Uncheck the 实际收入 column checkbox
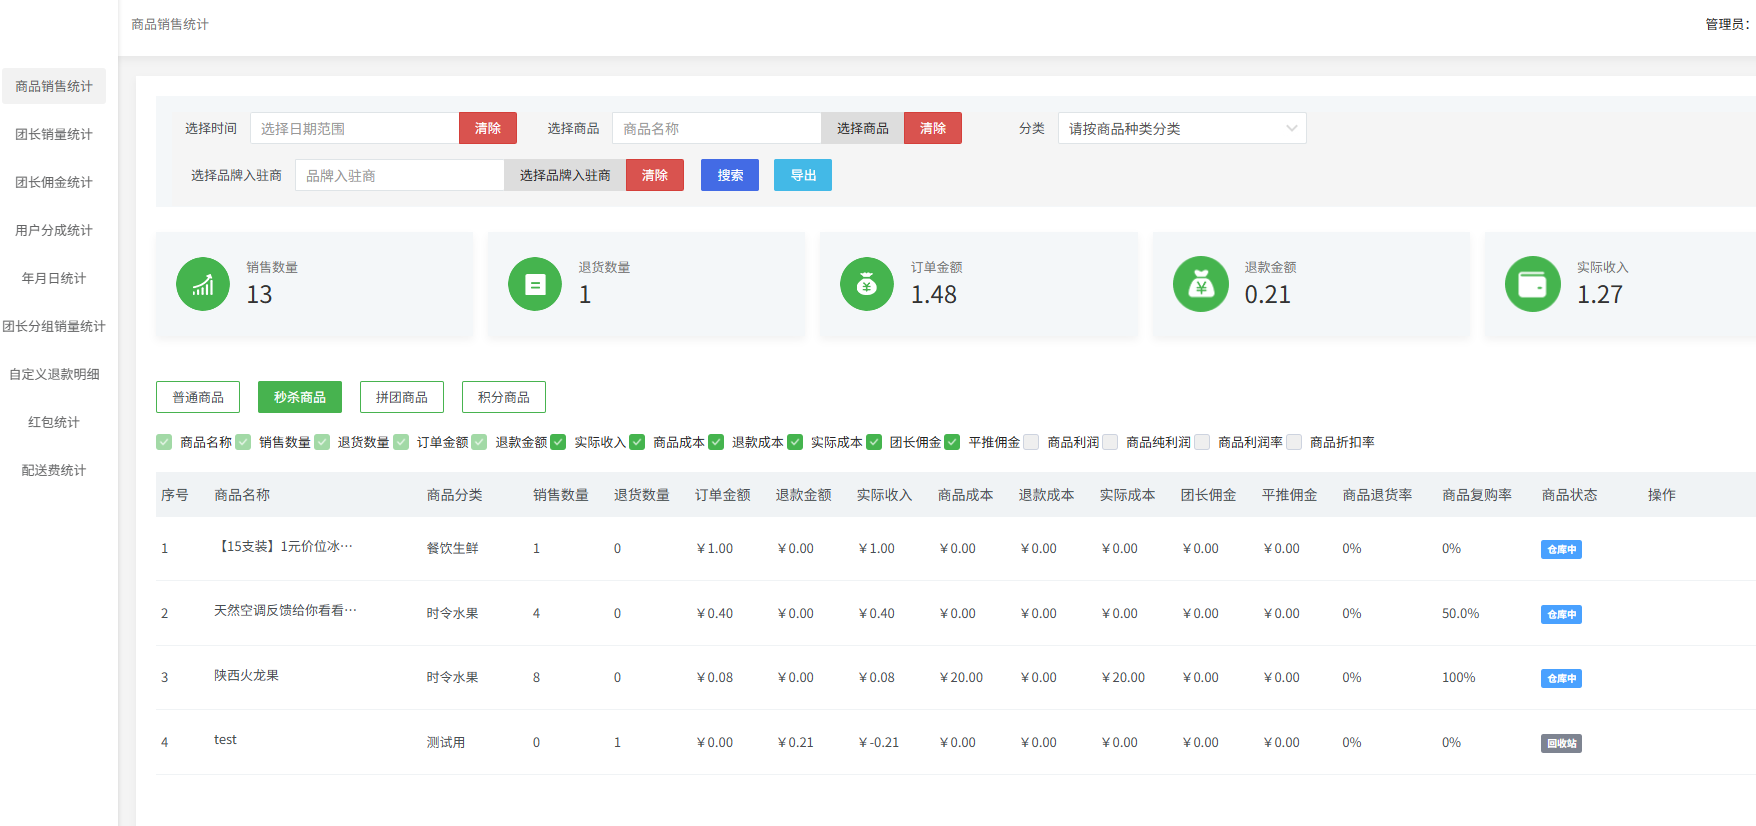 [x=558, y=442]
